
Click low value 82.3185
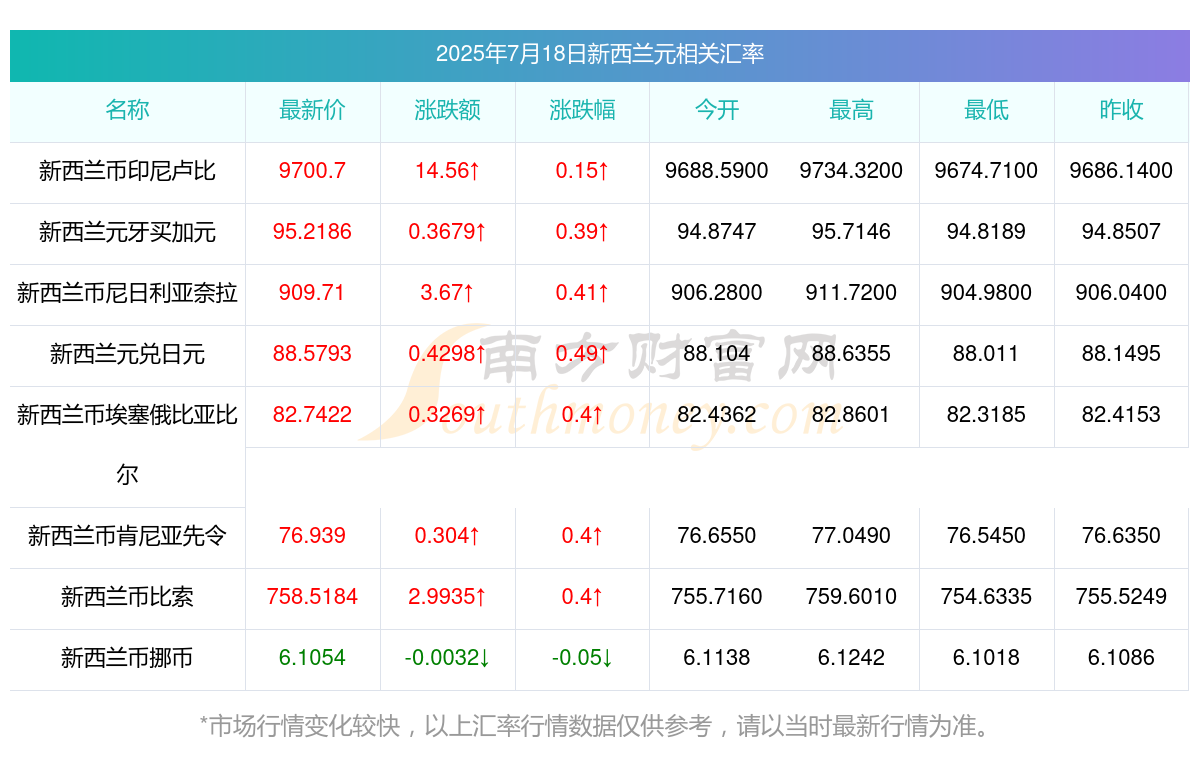pos(986,415)
